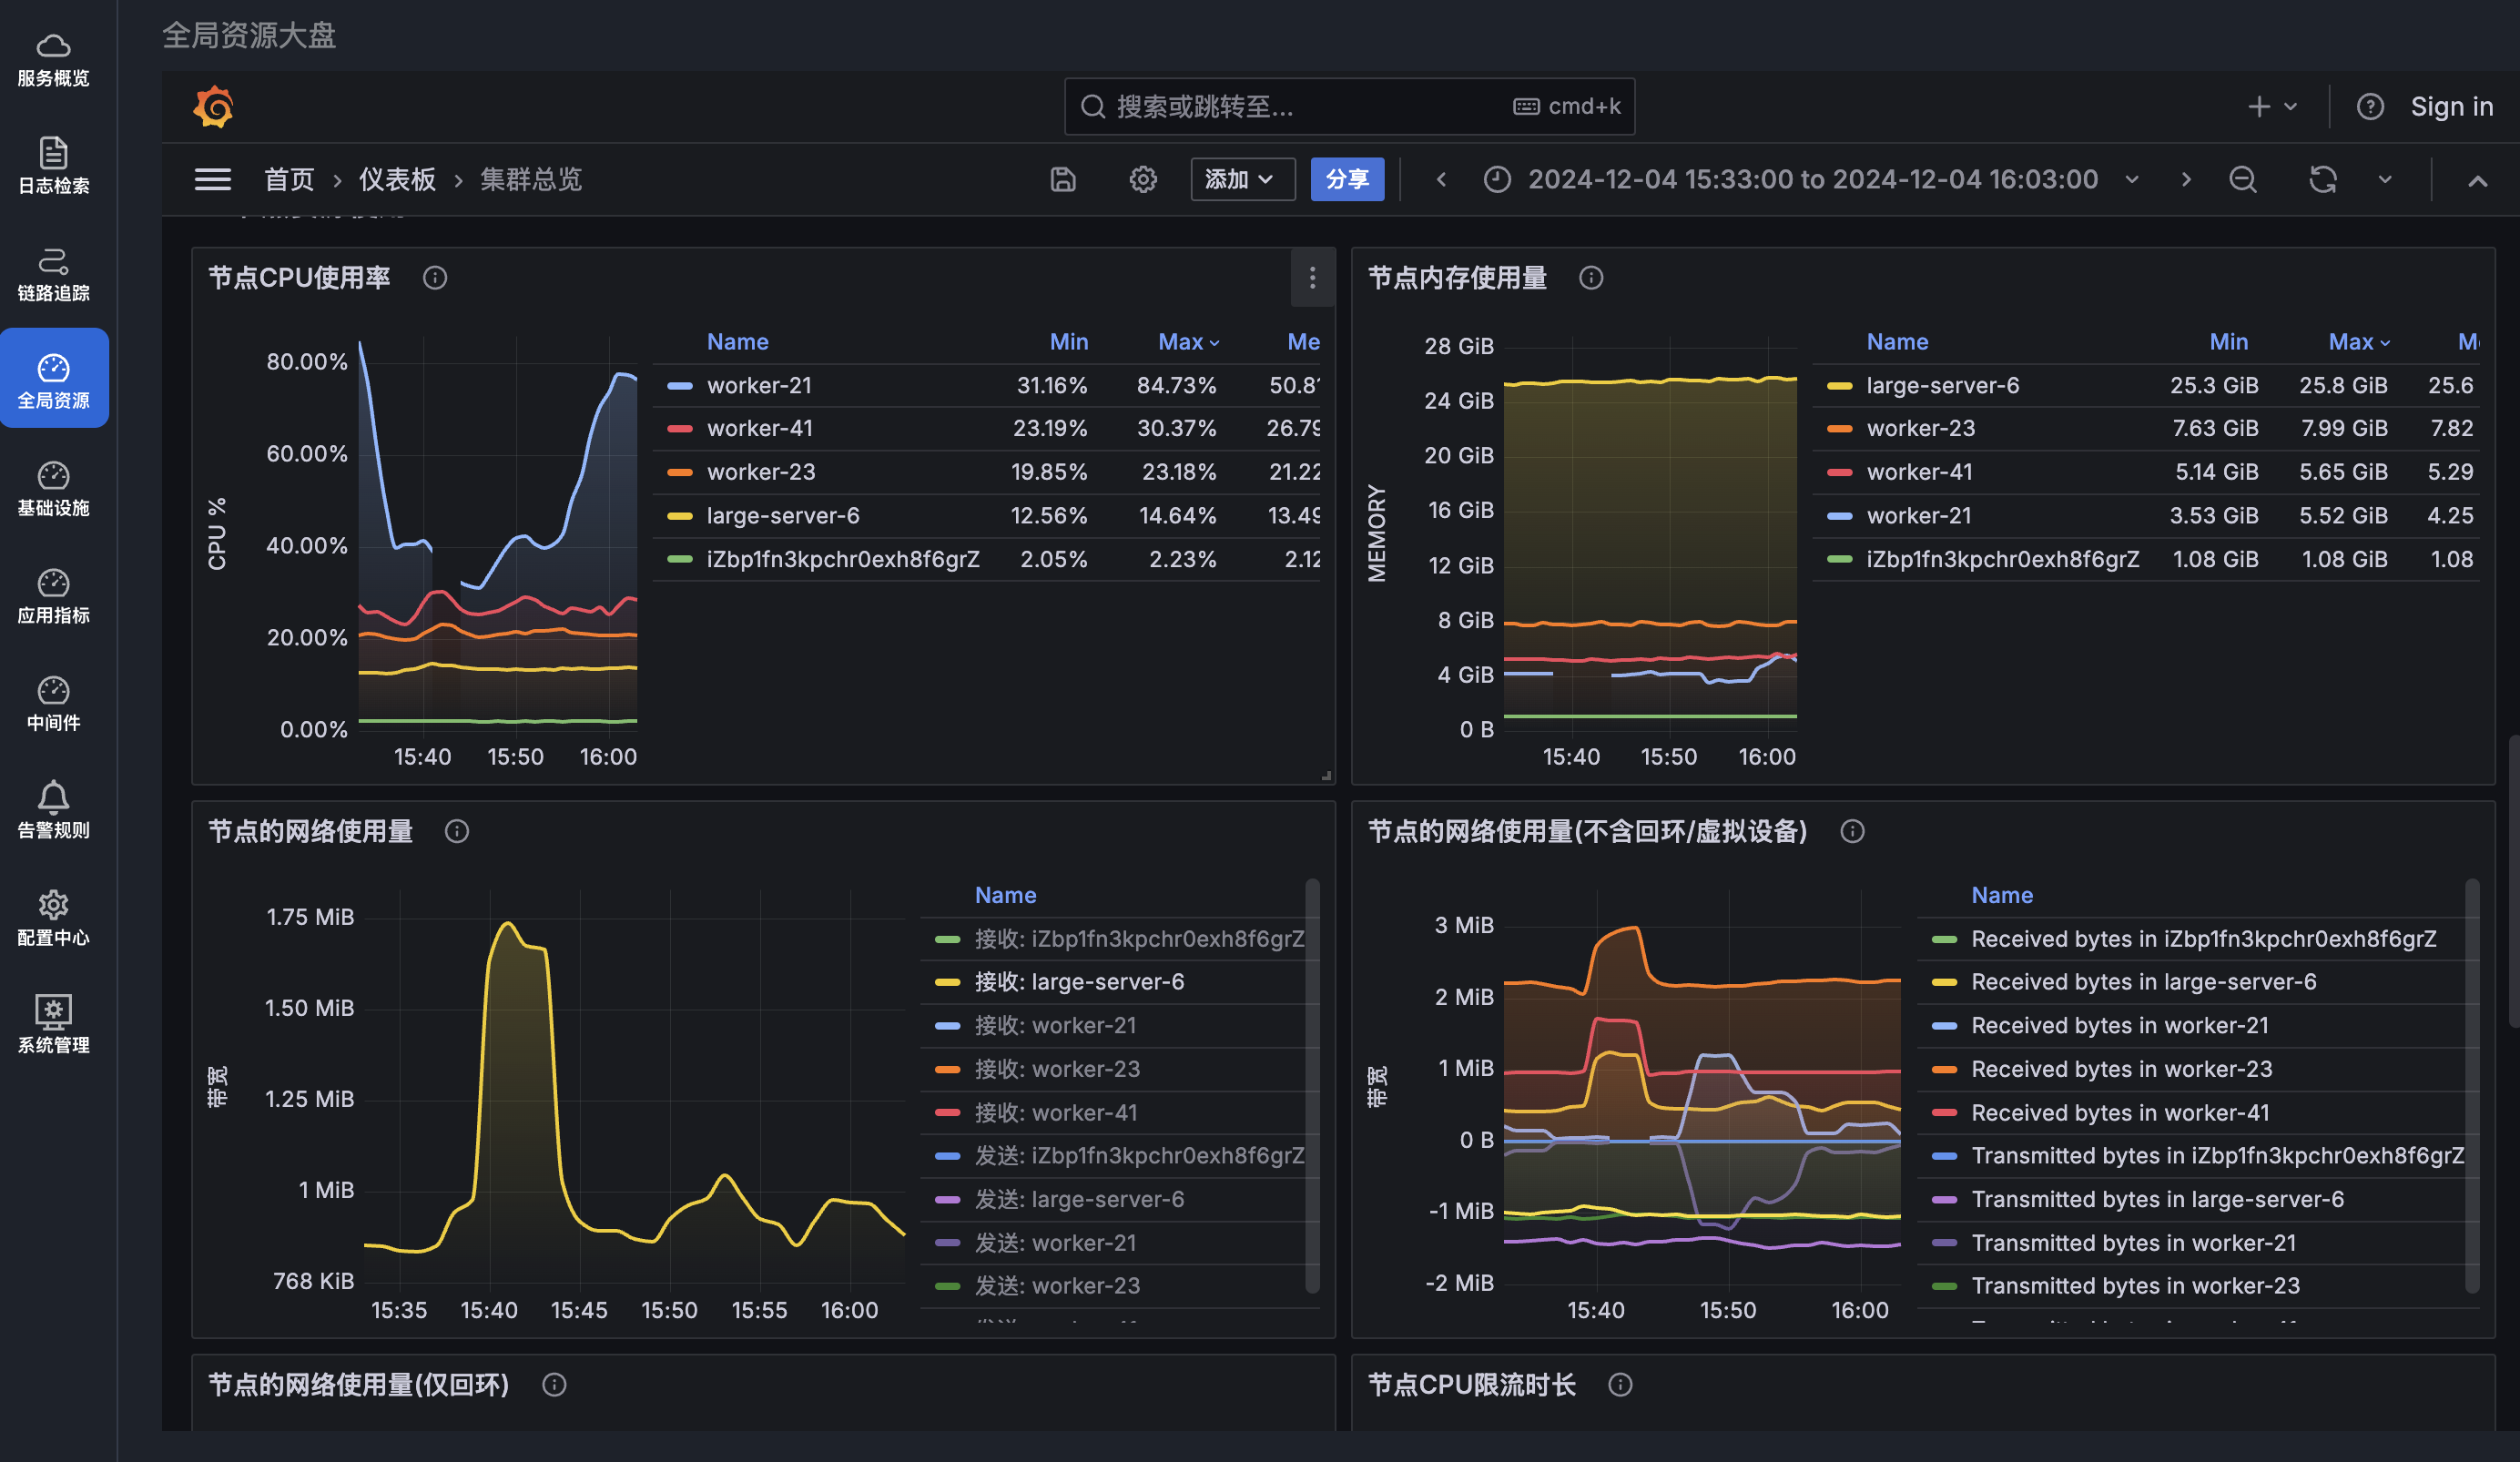Sort CPU legend by Min column
2520x1462 pixels.
pyautogui.click(x=1068, y=342)
